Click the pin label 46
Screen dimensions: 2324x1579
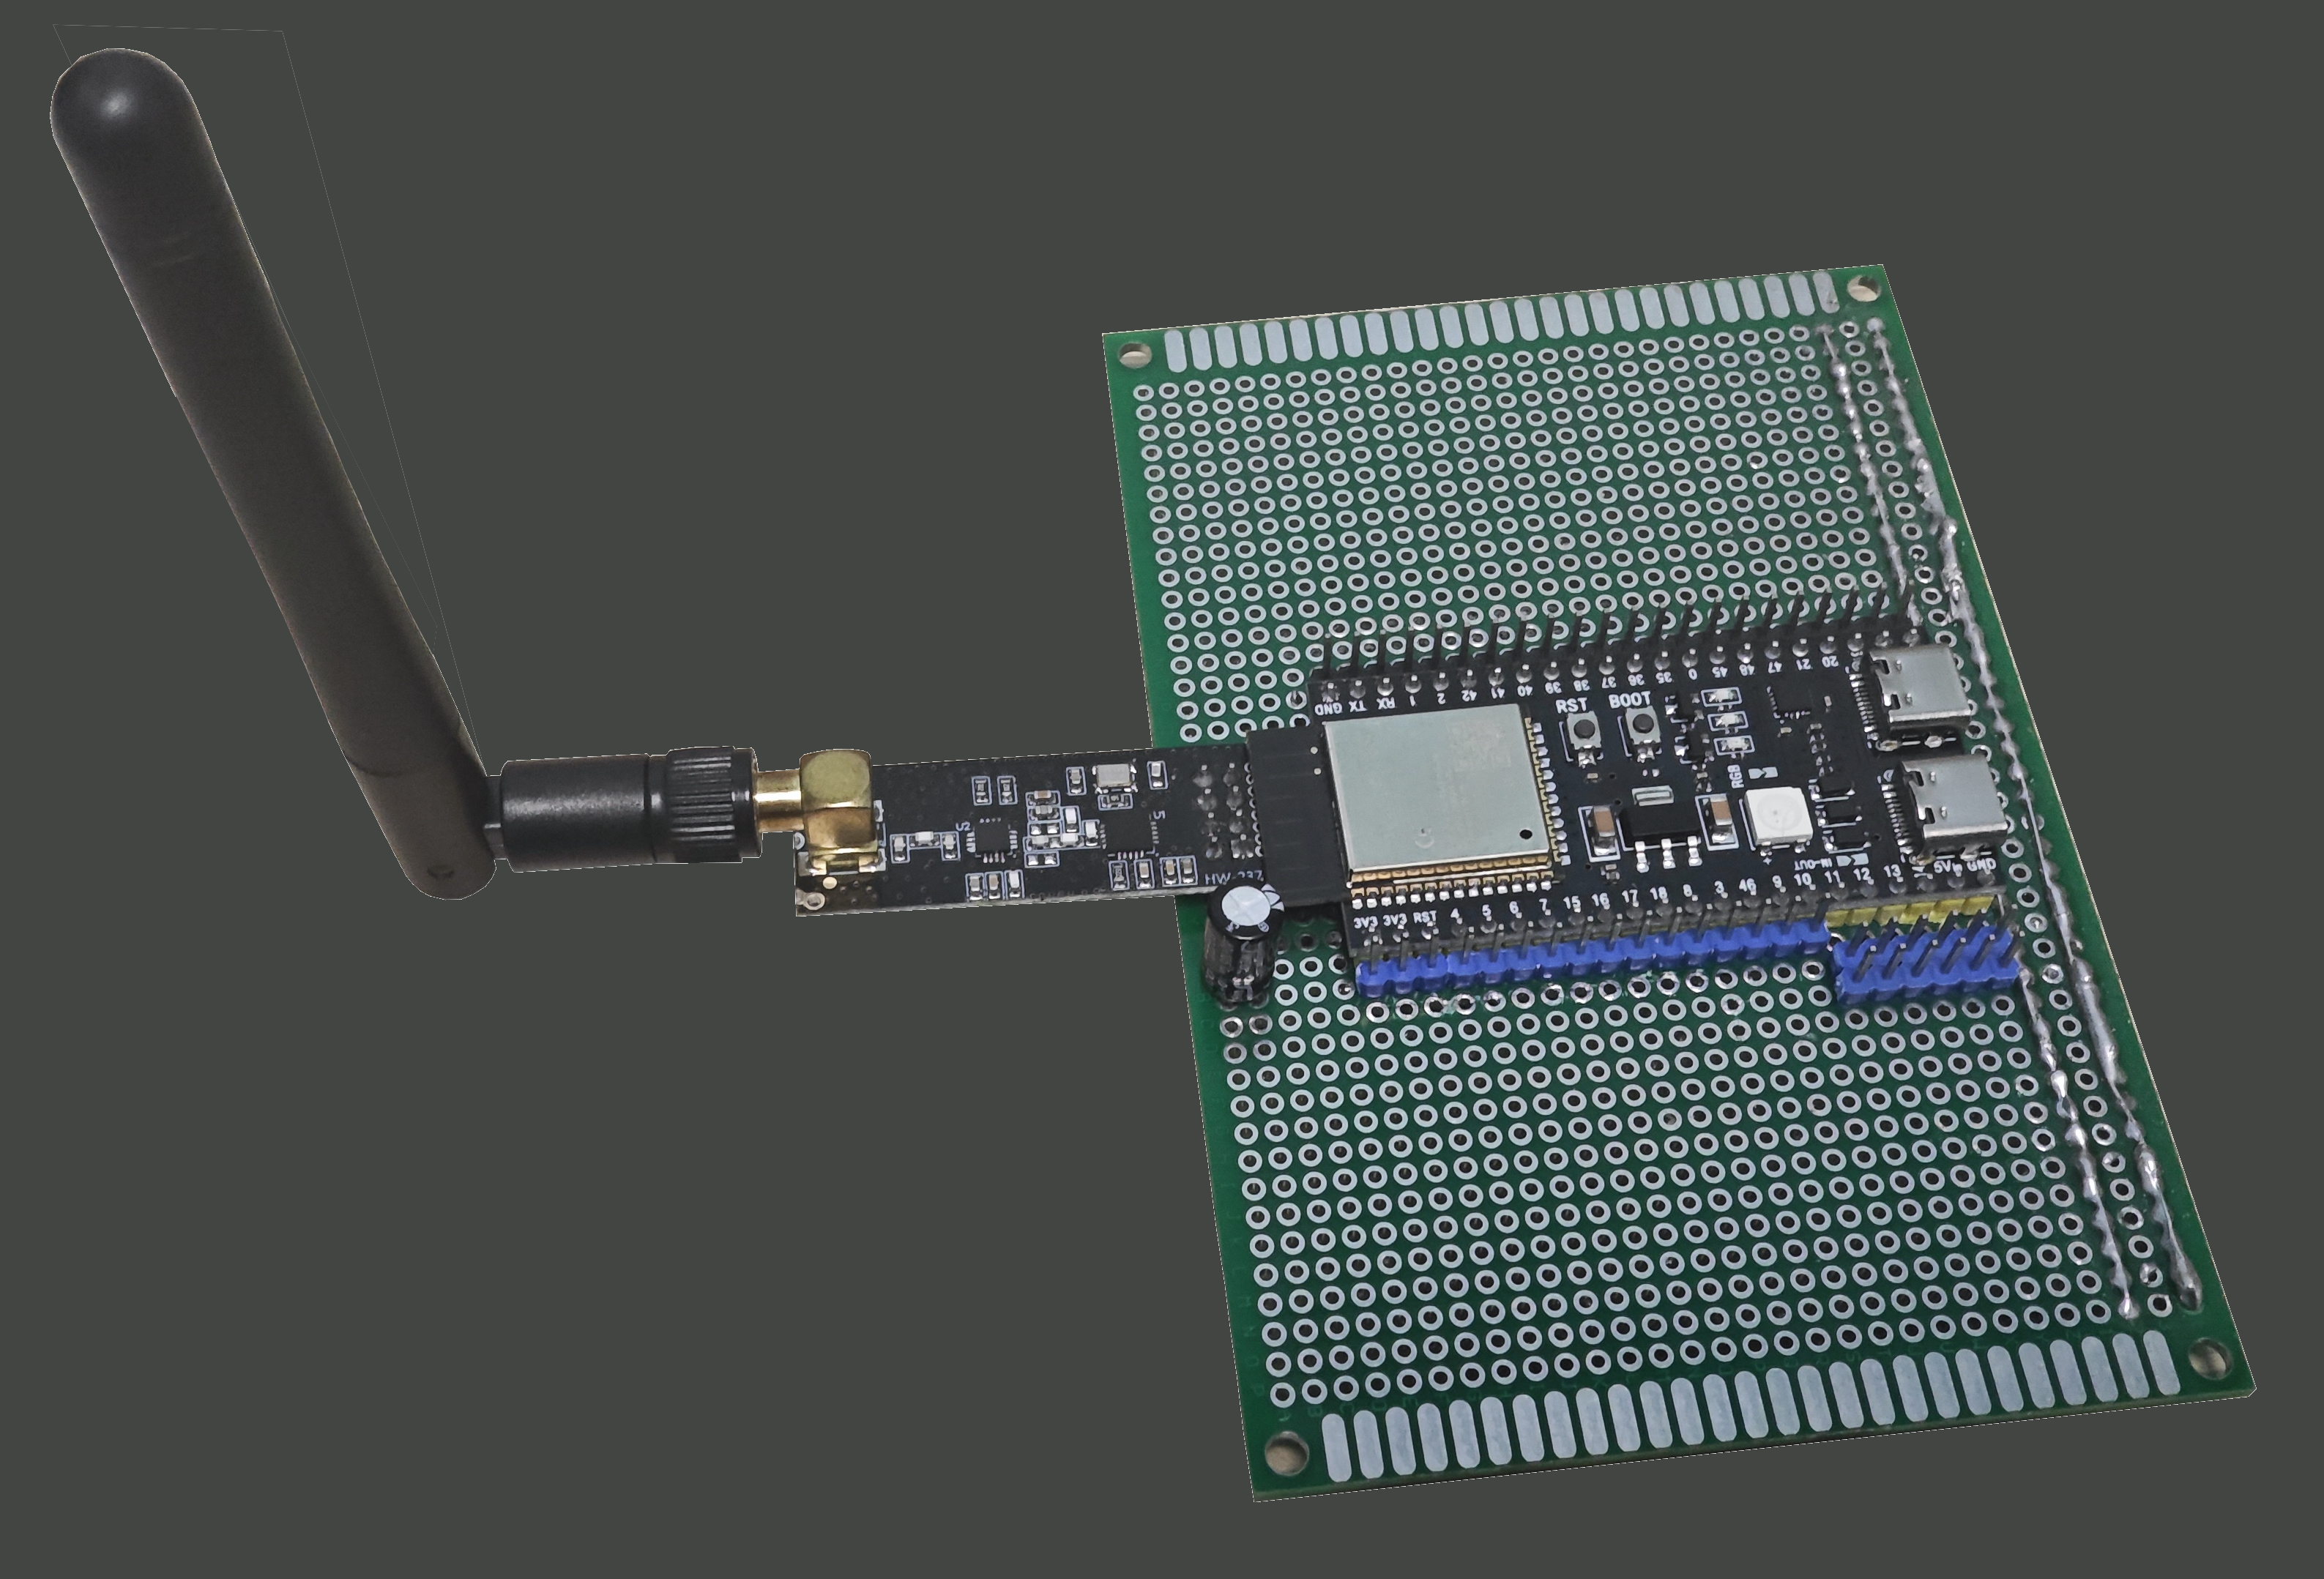(x=1748, y=885)
